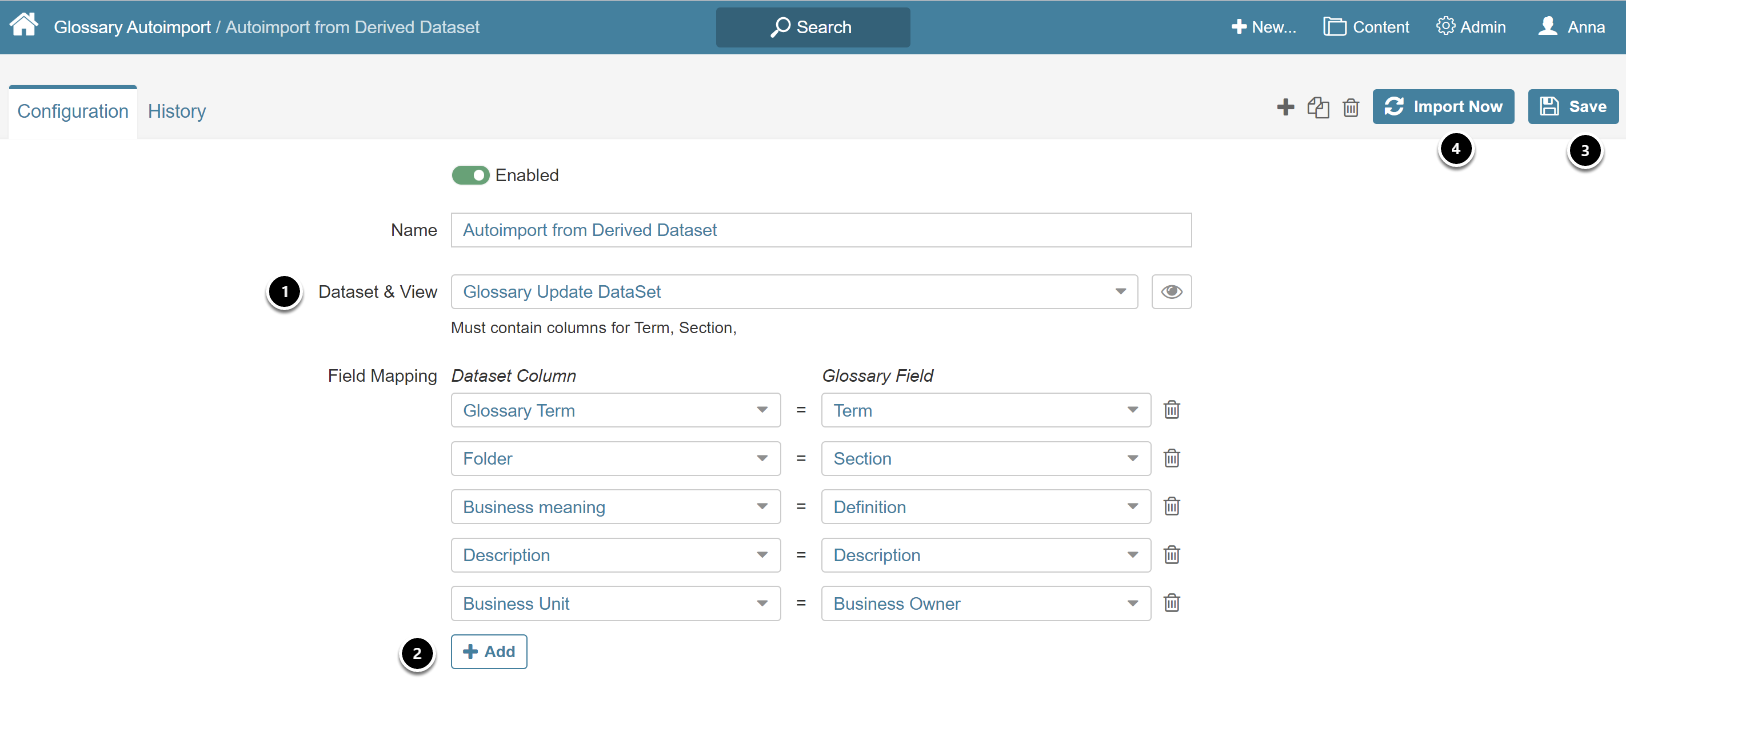This screenshot has width=1758, height=750.
Task: Remove the Description mapping row
Action: 1172,555
